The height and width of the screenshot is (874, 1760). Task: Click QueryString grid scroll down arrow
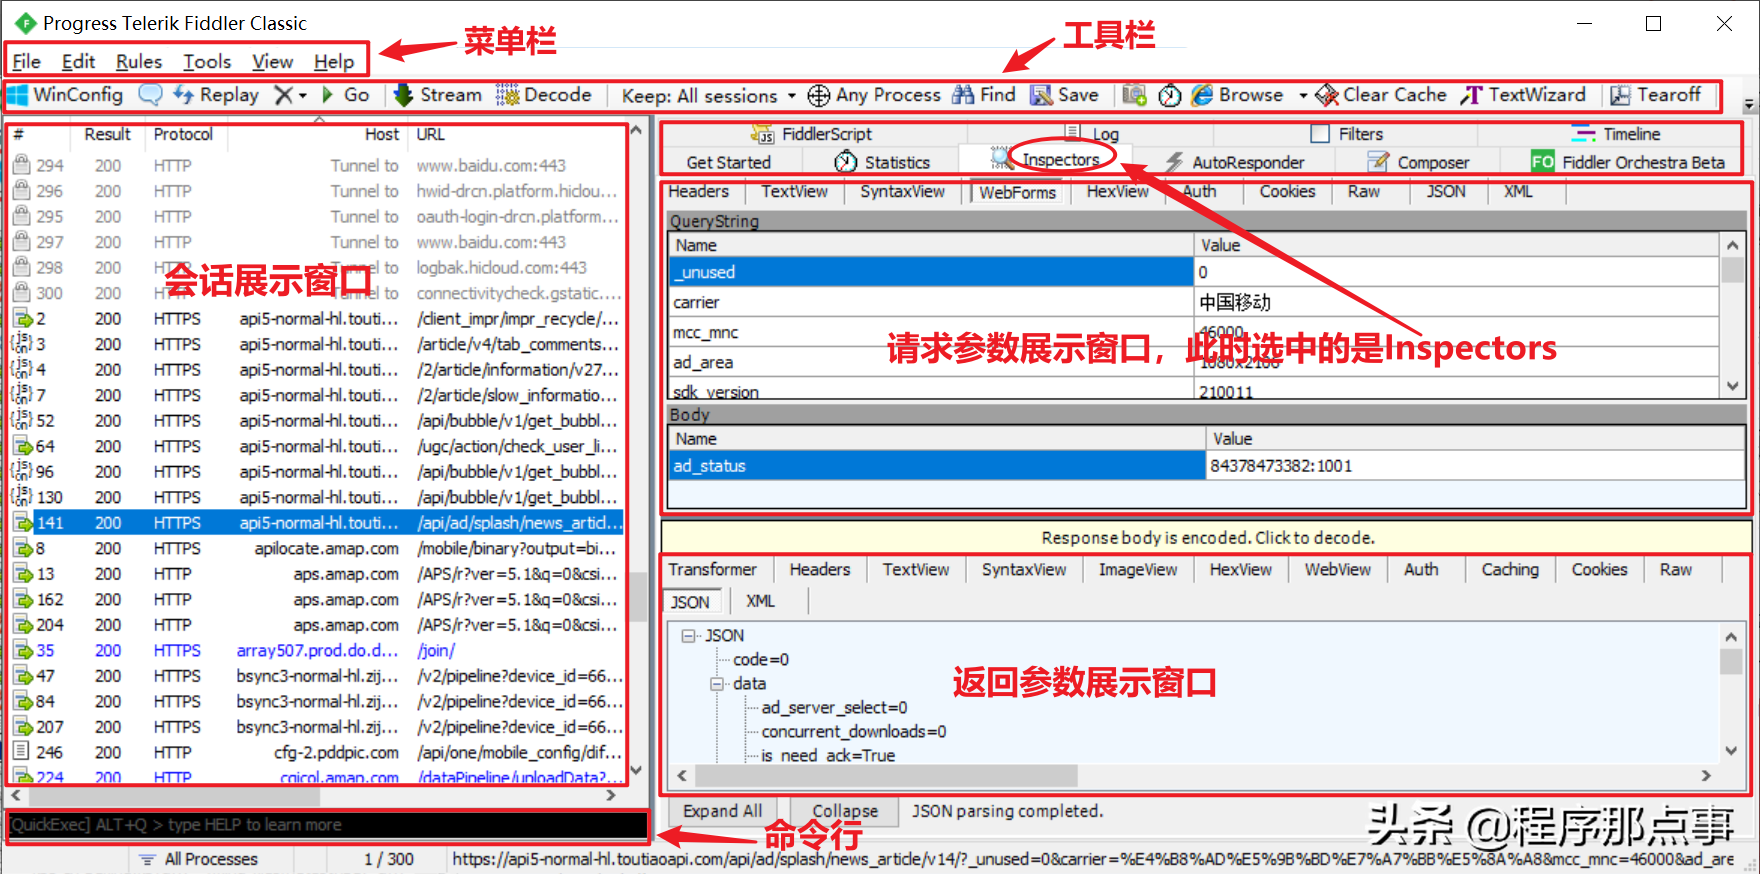pos(1733,386)
